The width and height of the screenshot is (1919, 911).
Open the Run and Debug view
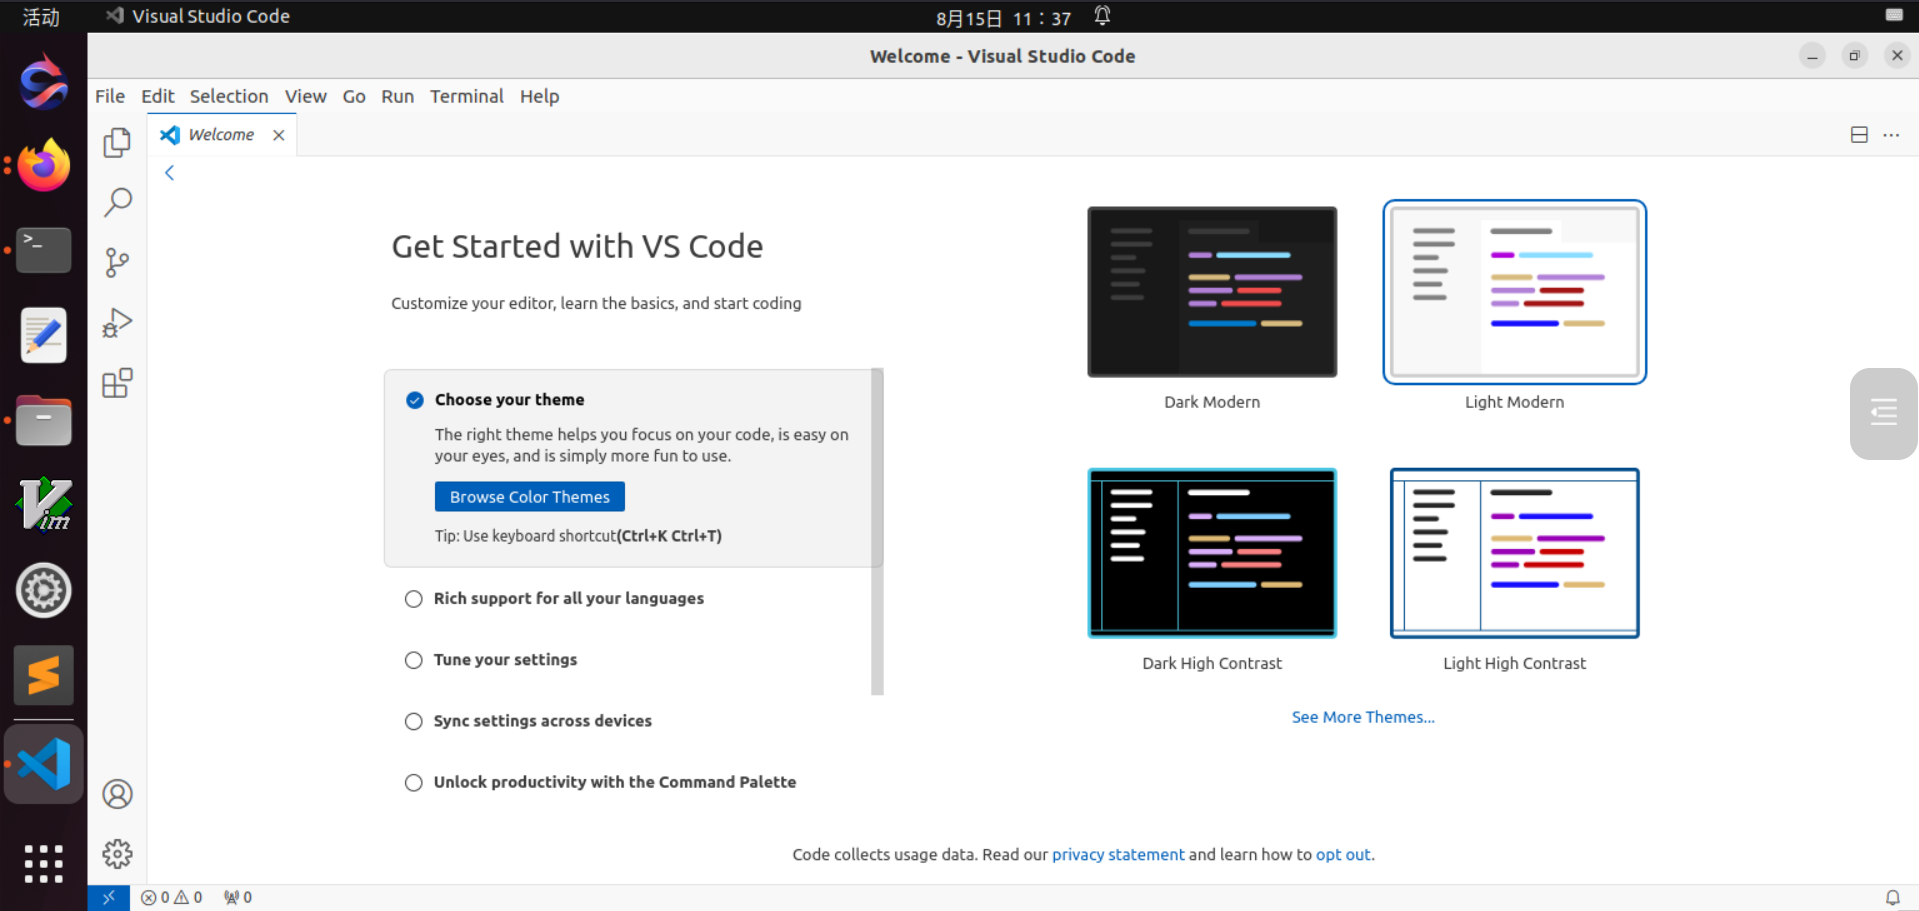click(117, 323)
